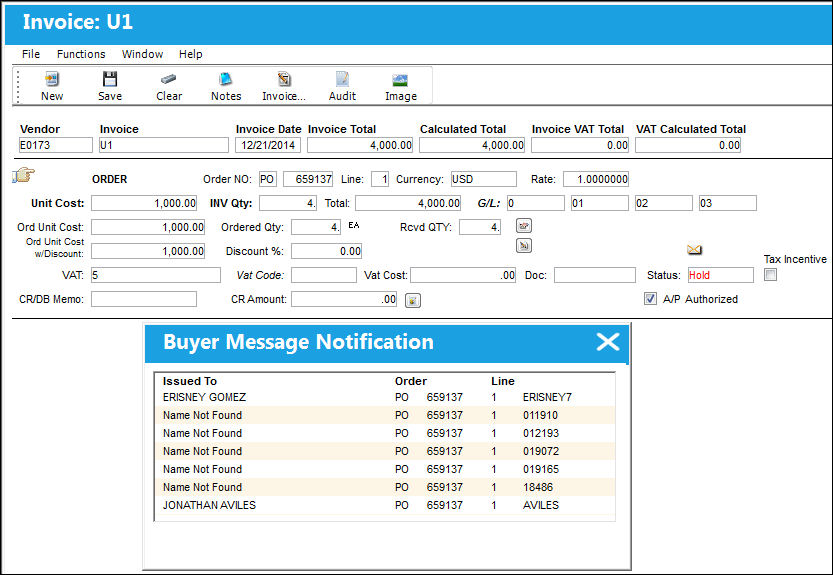The height and width of the screenshot is (575, 833).
Task: Click the line Total field showing 4,000.00
Action: tap(408, 203)
